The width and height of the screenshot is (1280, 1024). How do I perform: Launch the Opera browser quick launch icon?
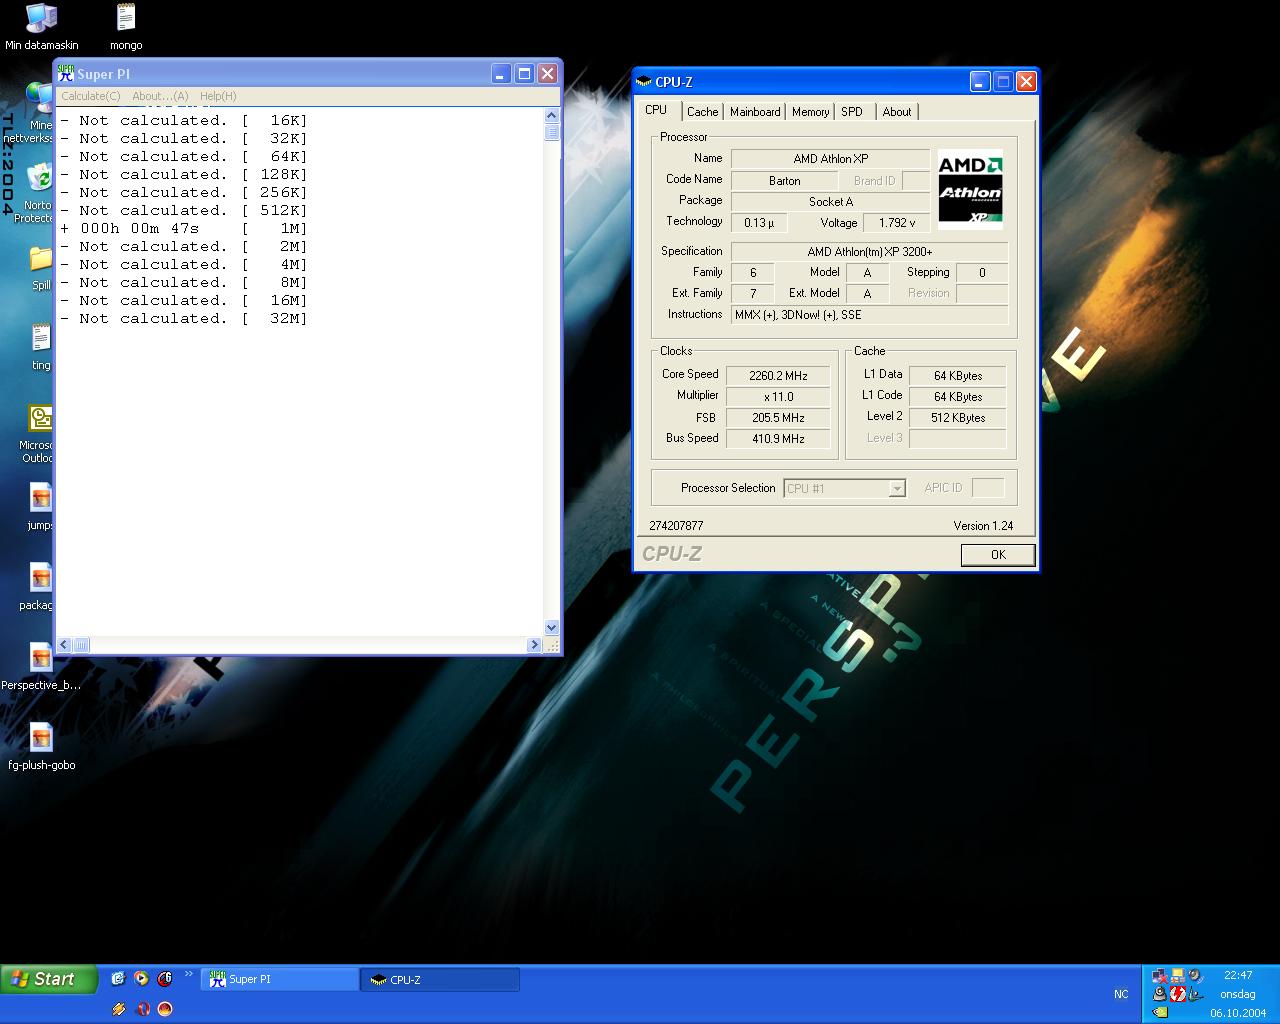pos(143,1008)
